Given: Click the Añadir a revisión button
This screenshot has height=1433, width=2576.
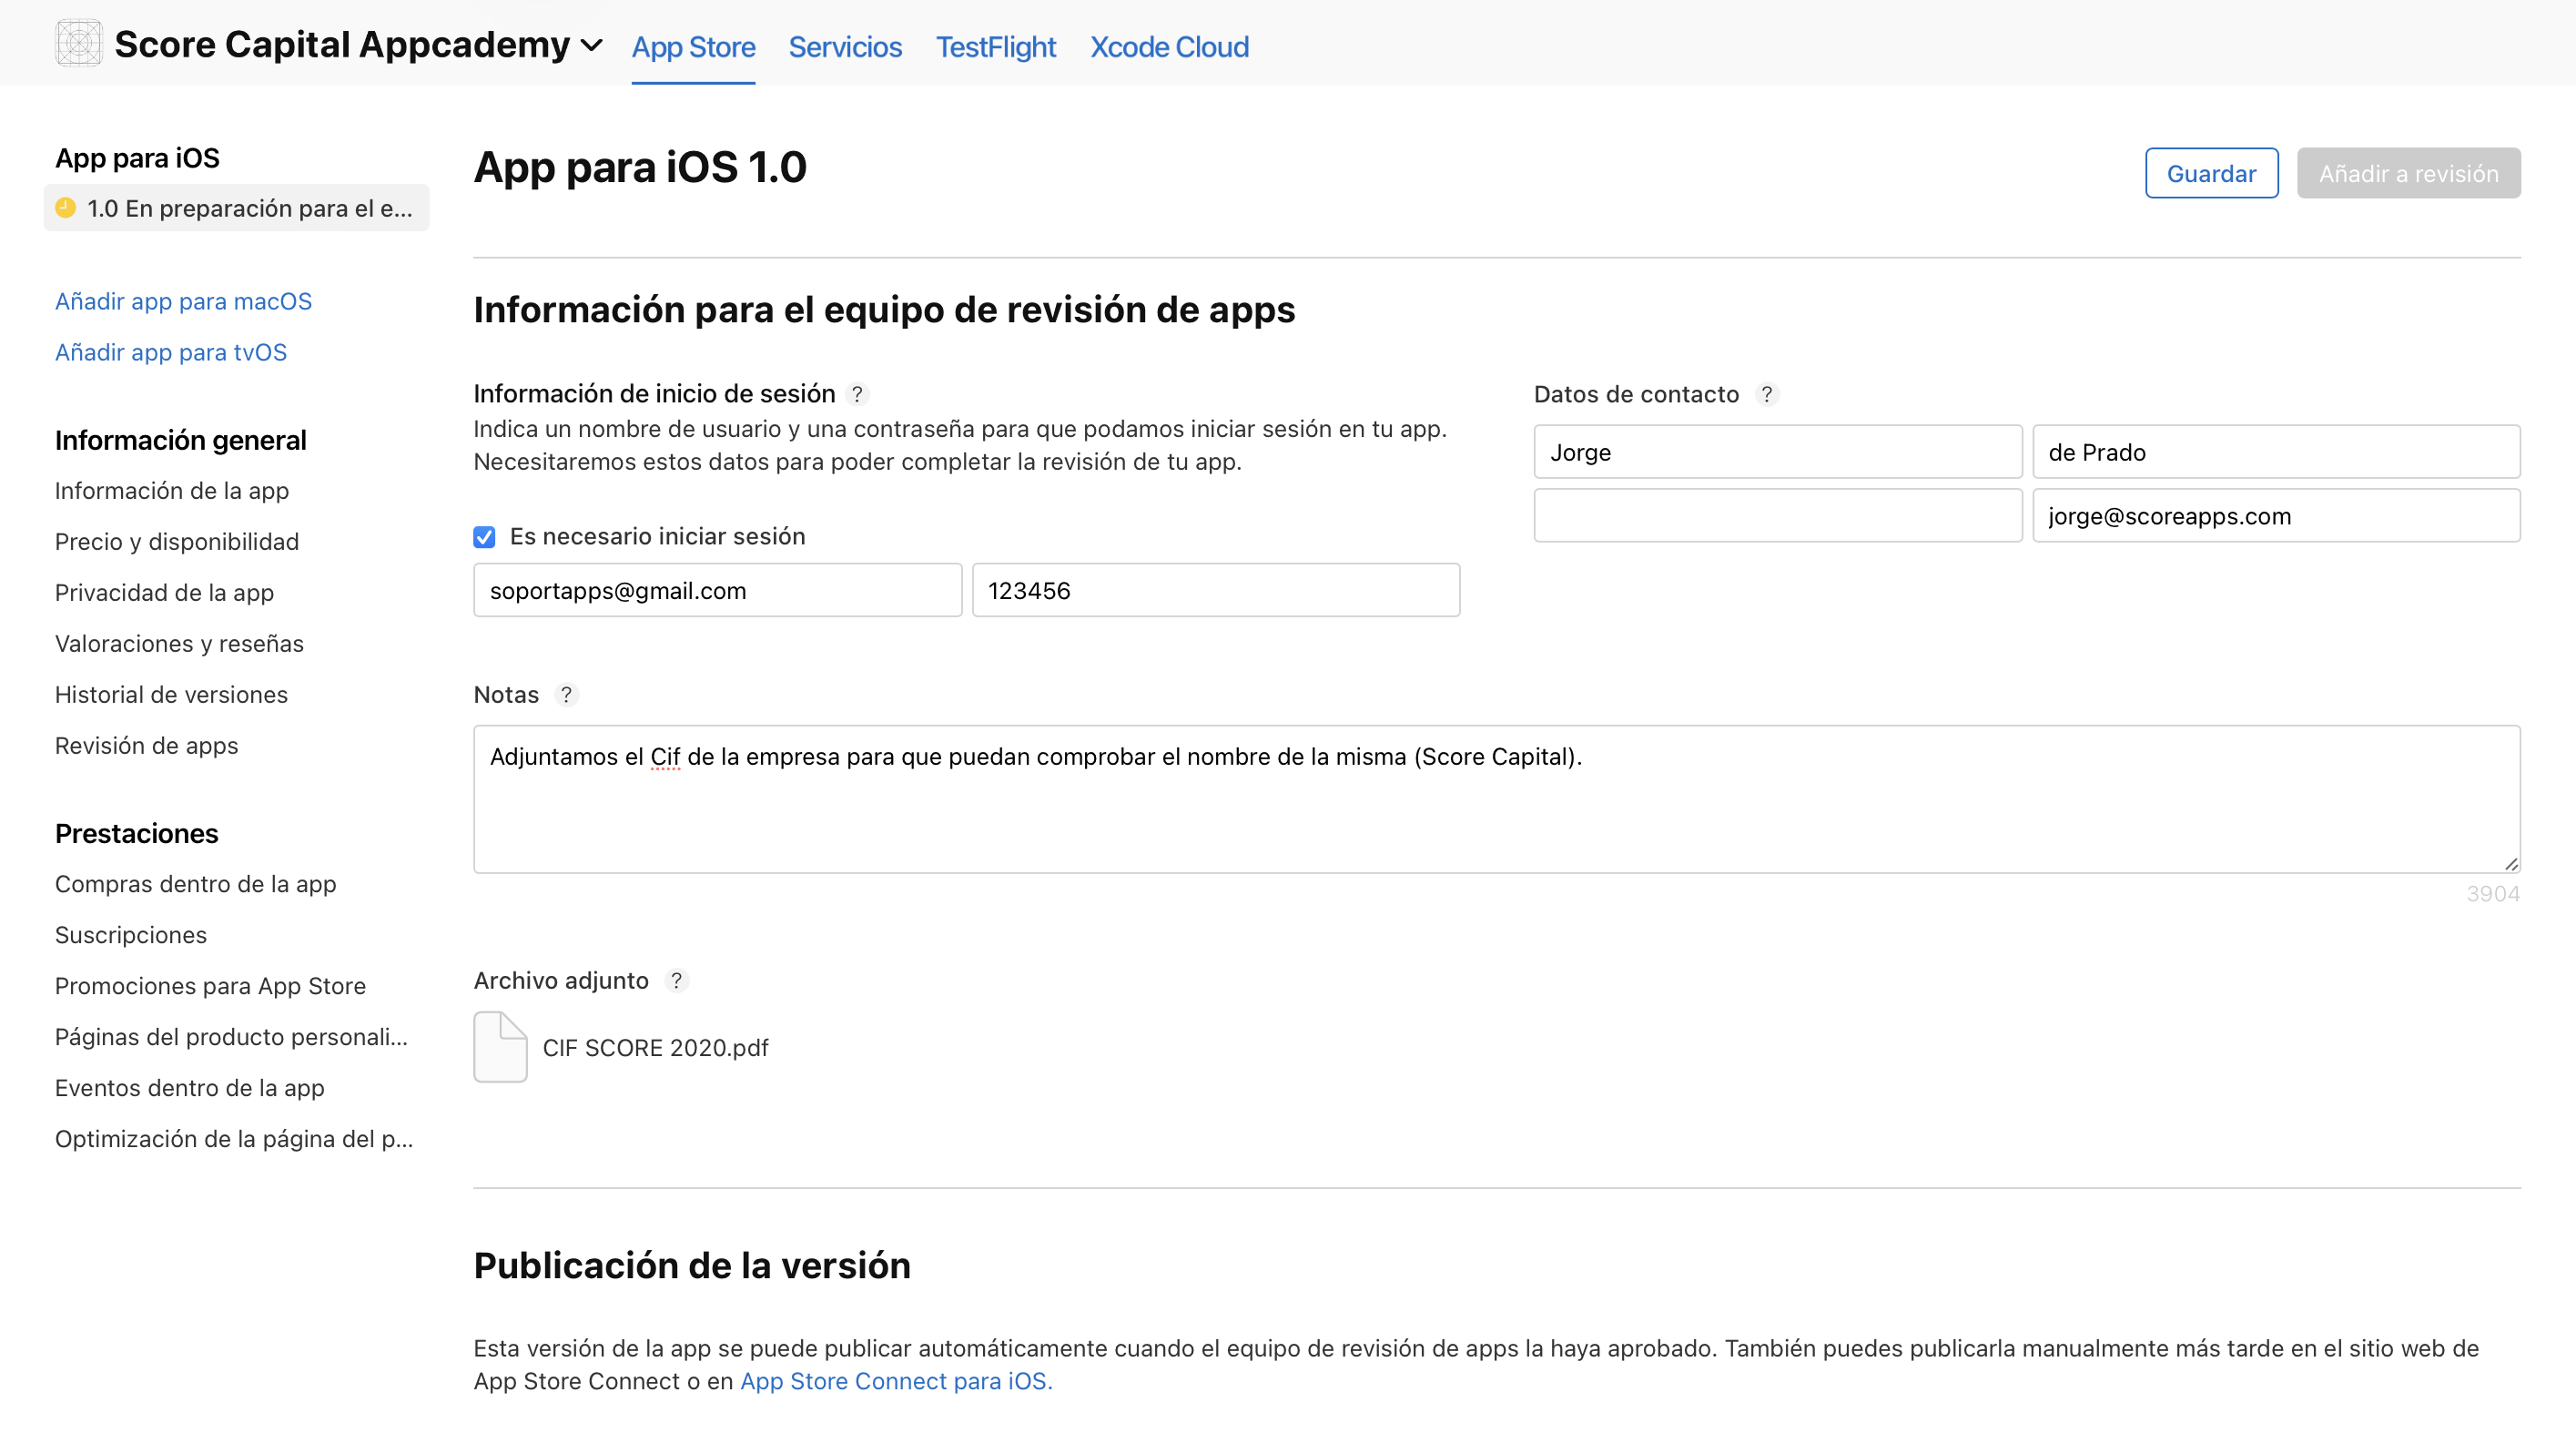Looking at the screenshot, I should point(2408,173).
